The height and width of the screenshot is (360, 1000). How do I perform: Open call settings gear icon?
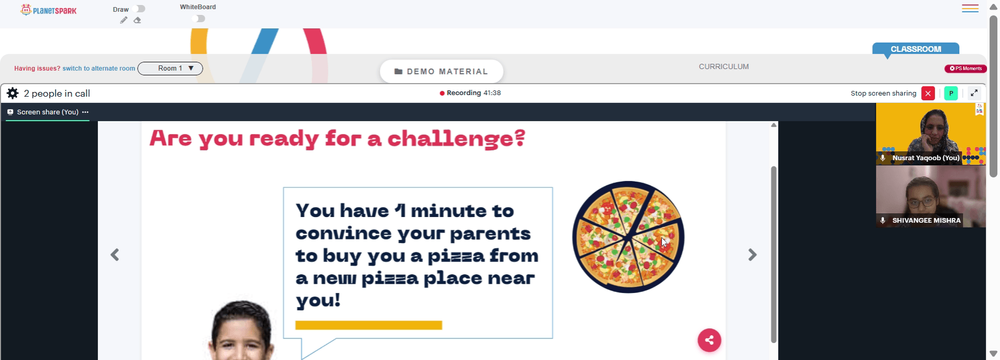click(x=12, y=93)
